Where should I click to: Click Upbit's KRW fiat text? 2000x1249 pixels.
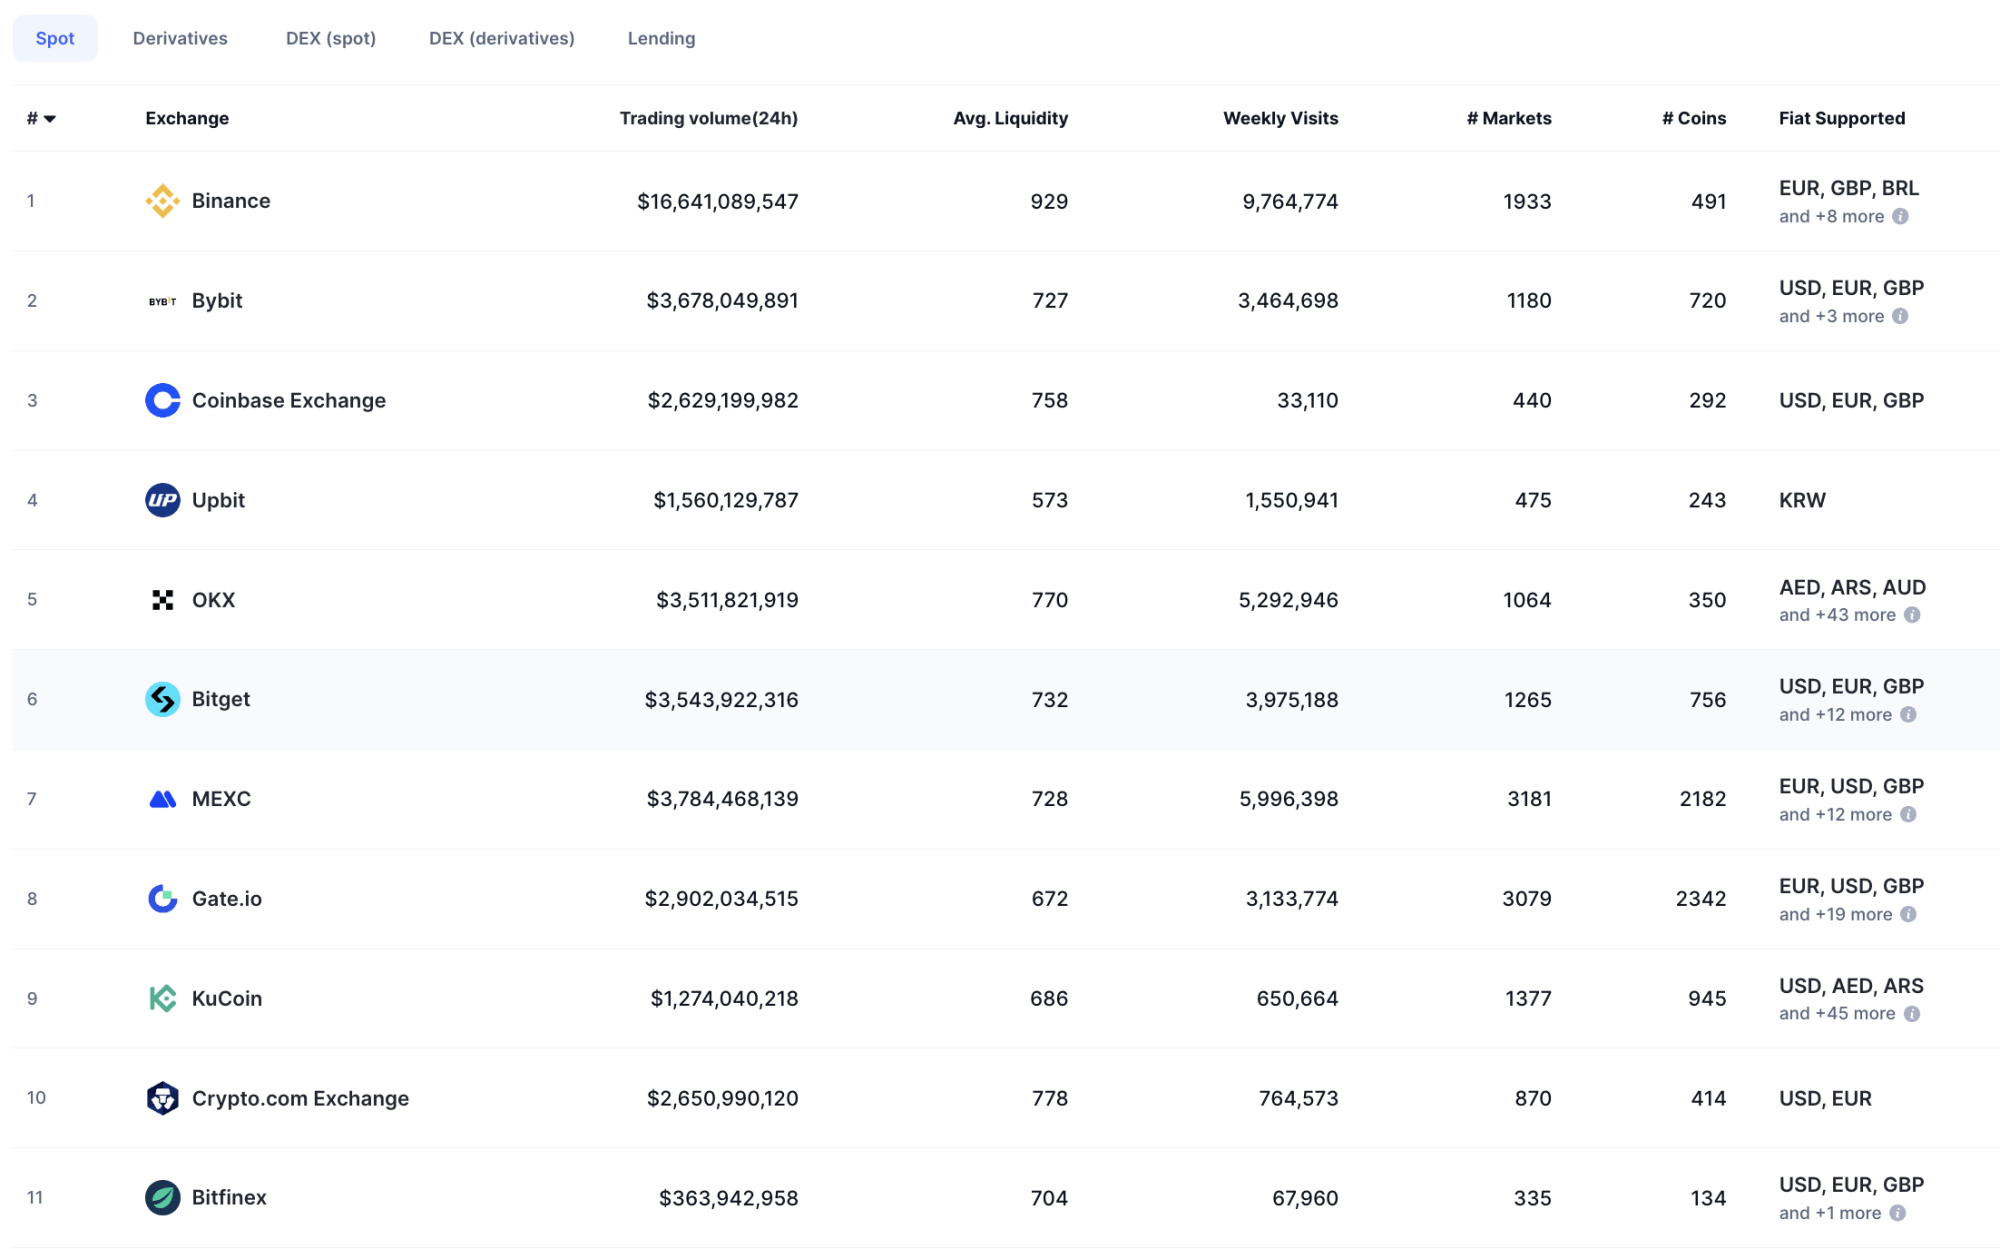pos(1802,500)
